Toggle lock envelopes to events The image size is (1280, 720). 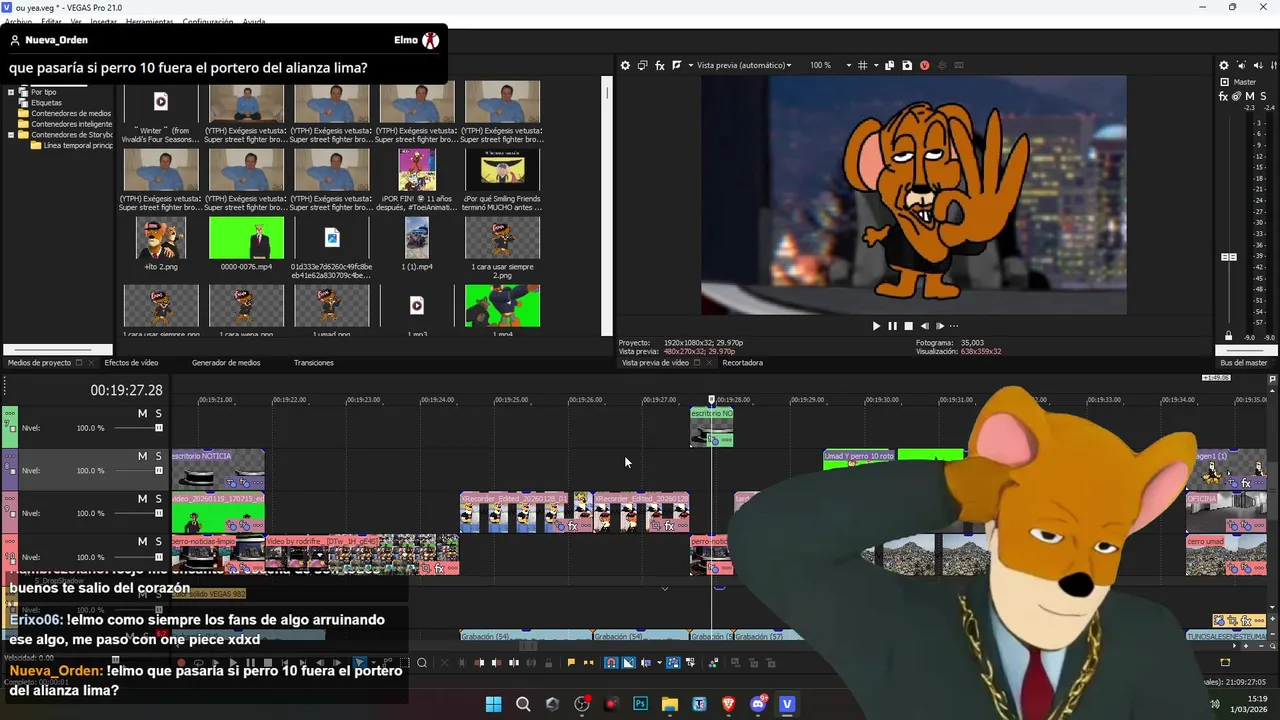click(674, 662)
